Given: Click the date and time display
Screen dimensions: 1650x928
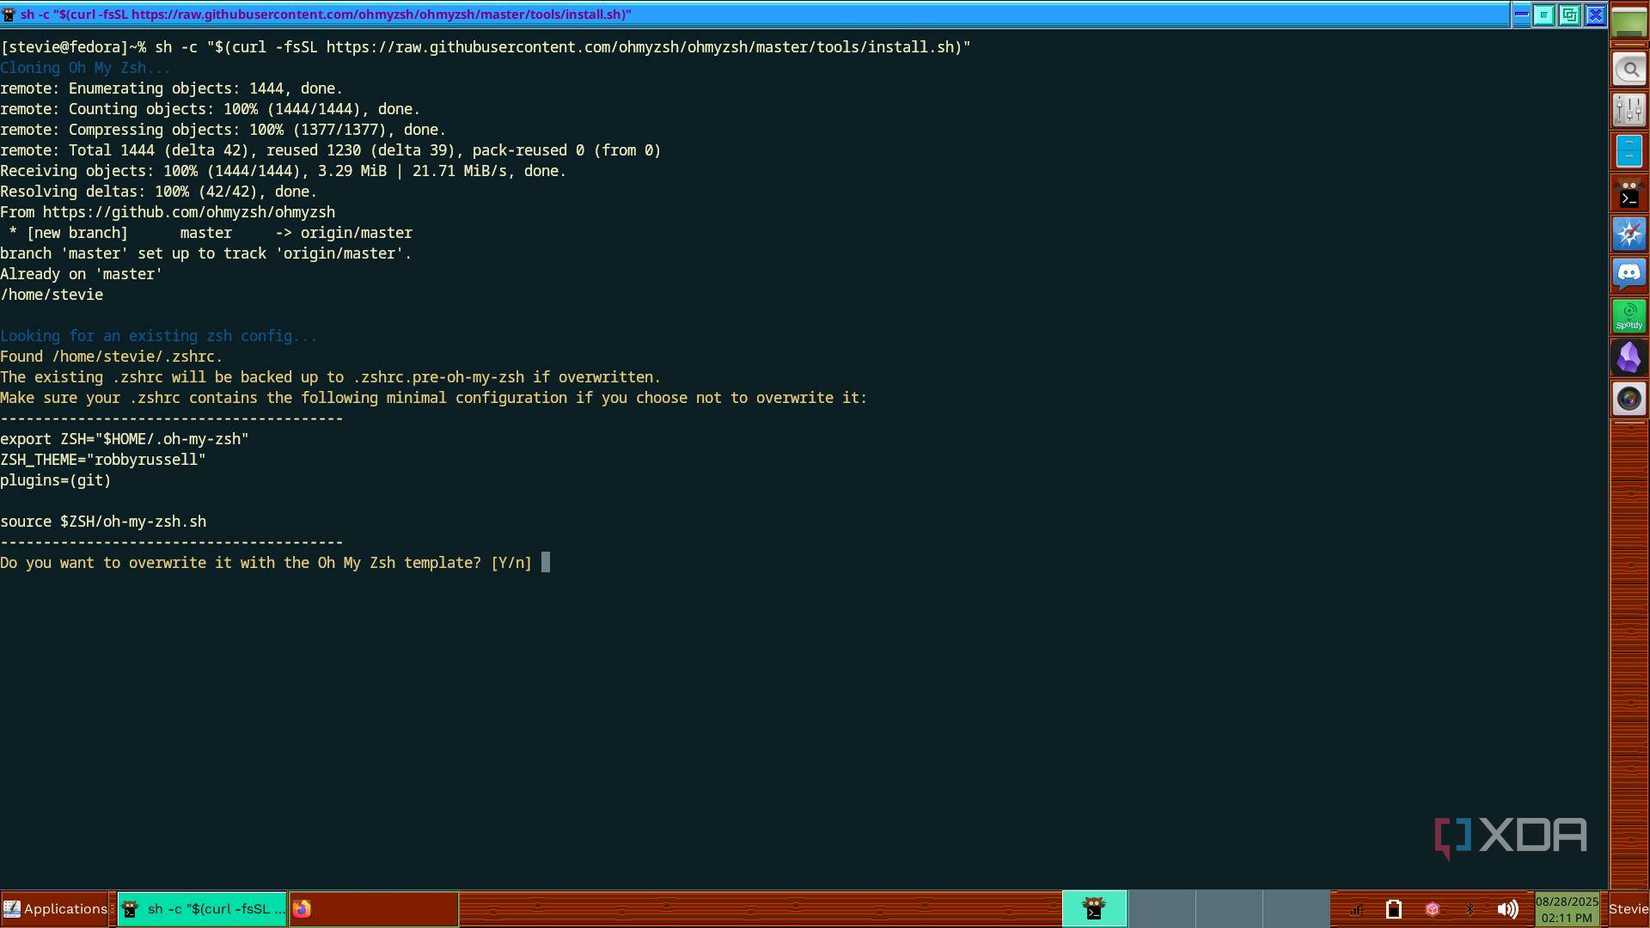Looking at the screenshot, I should pos(1566,909).
